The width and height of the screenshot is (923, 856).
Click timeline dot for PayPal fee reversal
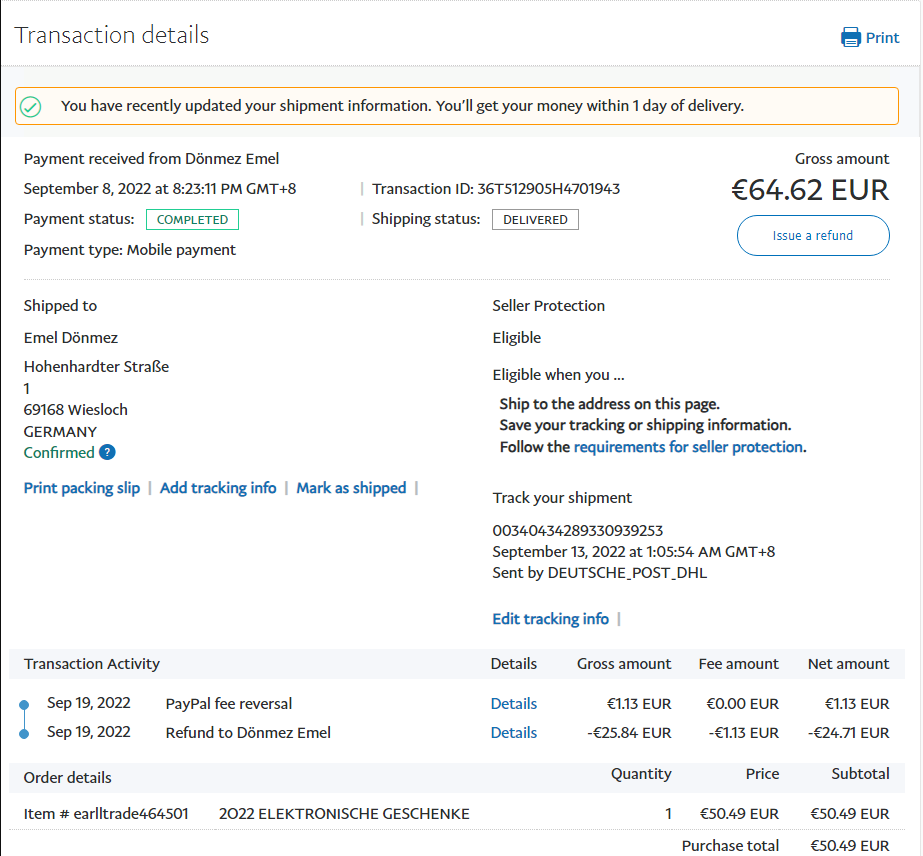25,705
